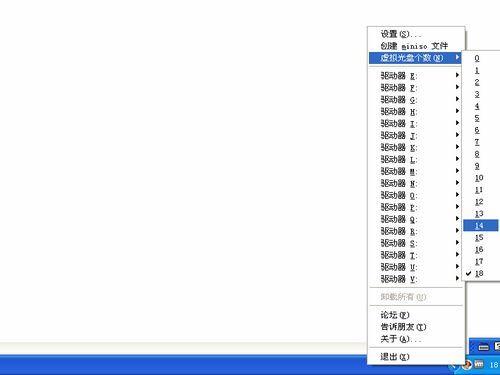This screenshot has height=375, width=500.
Task: Expand the 驱动器 F: submenu arrow
Action: (x=458, y=87)
